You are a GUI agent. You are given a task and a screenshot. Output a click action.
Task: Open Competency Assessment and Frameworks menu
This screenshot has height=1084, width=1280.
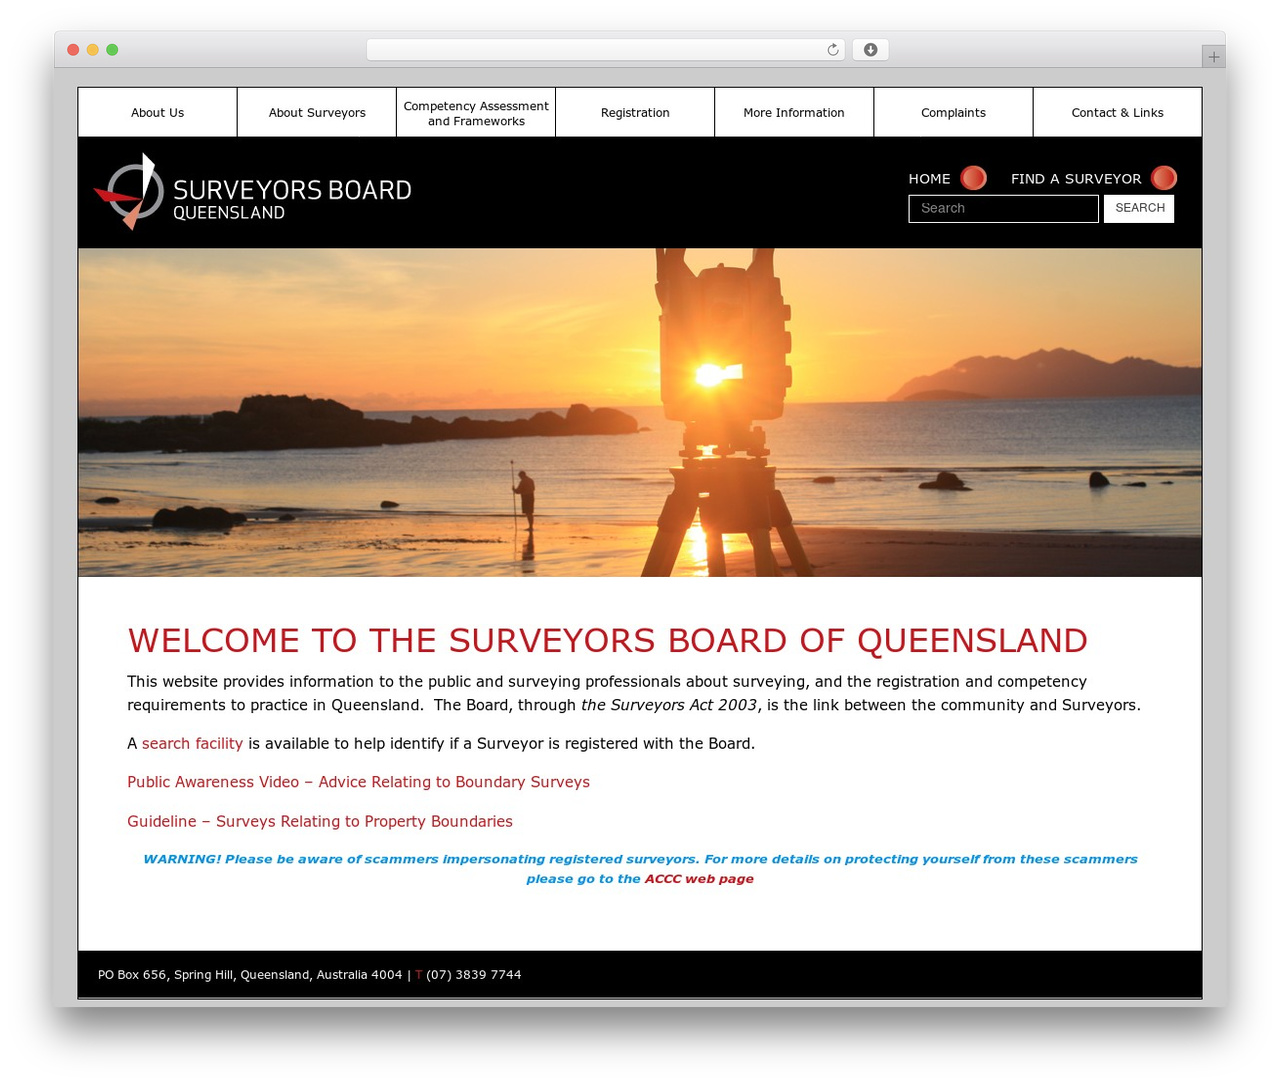click(476, 113)
